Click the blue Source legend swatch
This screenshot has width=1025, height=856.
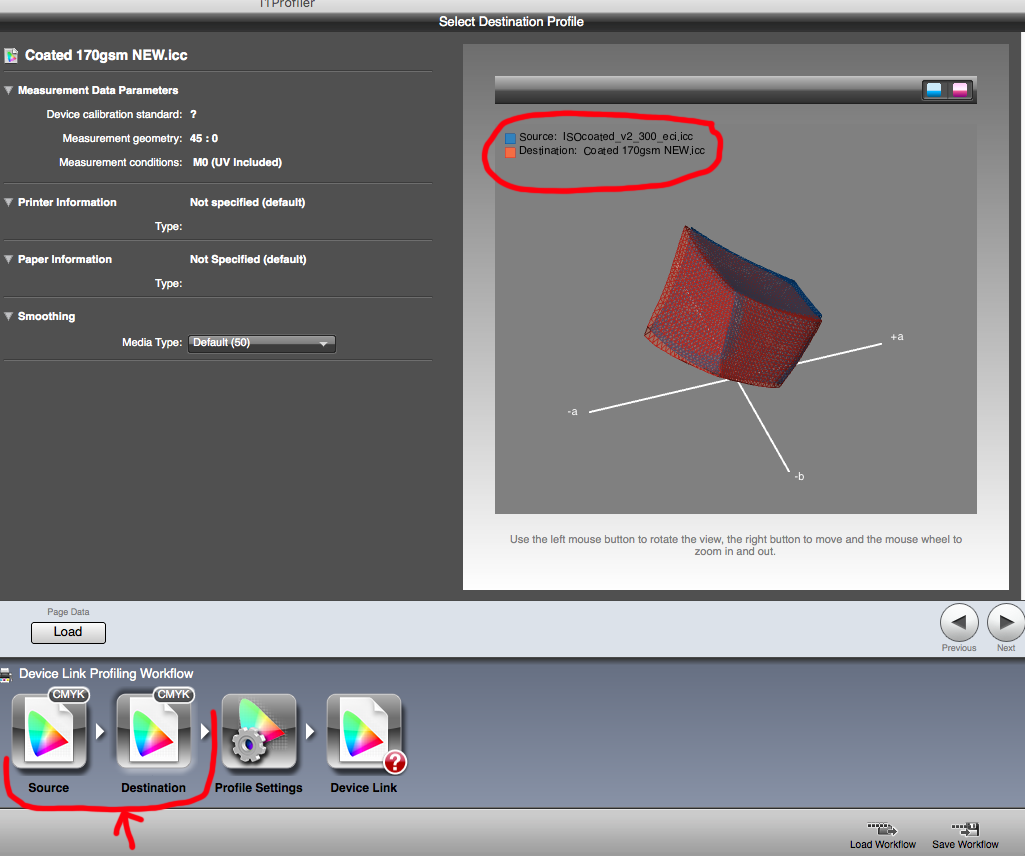click(x=511, y=138)
